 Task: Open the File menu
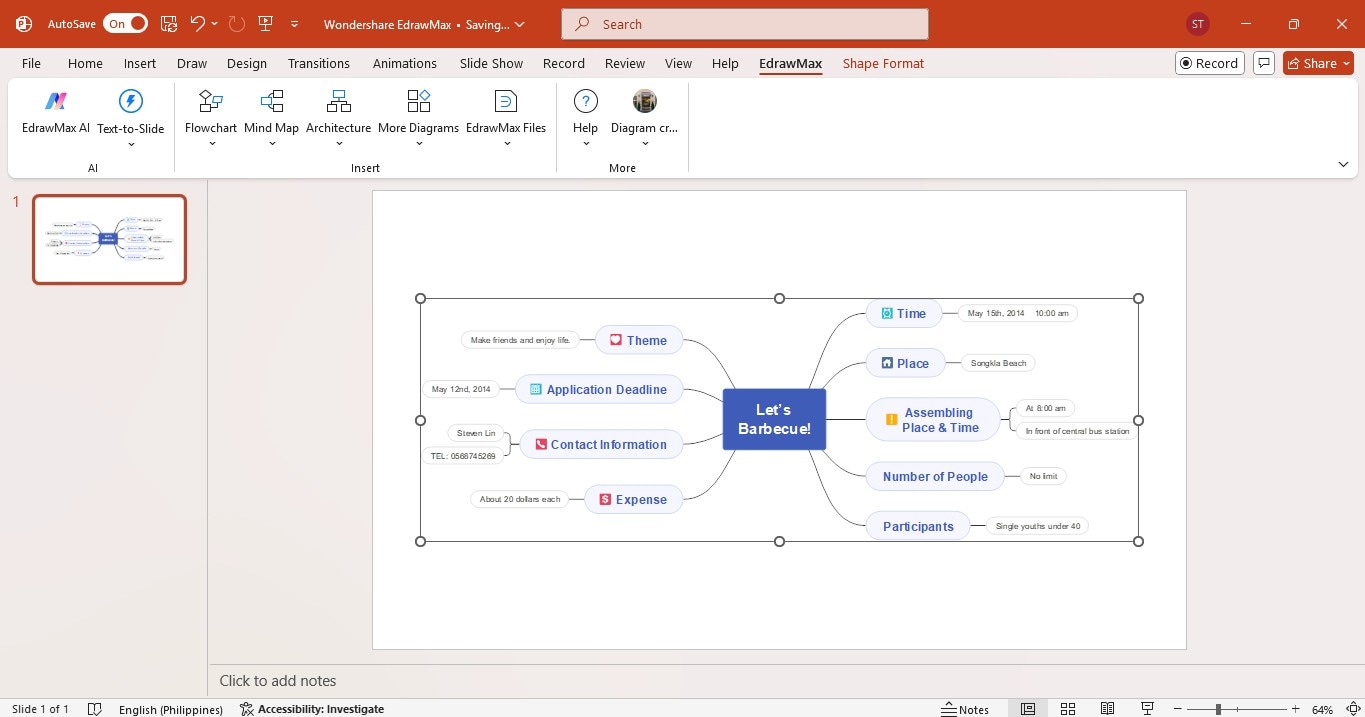[x=32, y=63]
